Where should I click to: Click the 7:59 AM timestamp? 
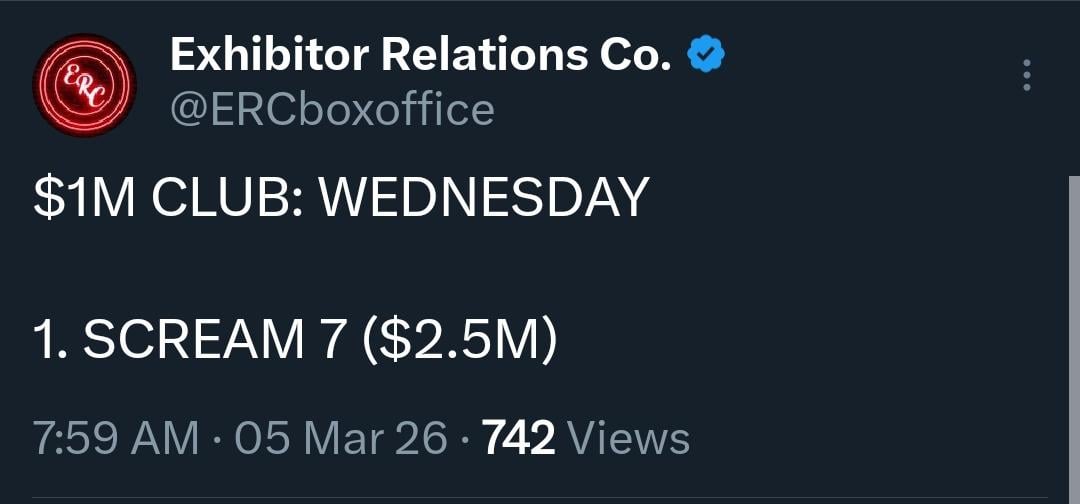[116, 439]
